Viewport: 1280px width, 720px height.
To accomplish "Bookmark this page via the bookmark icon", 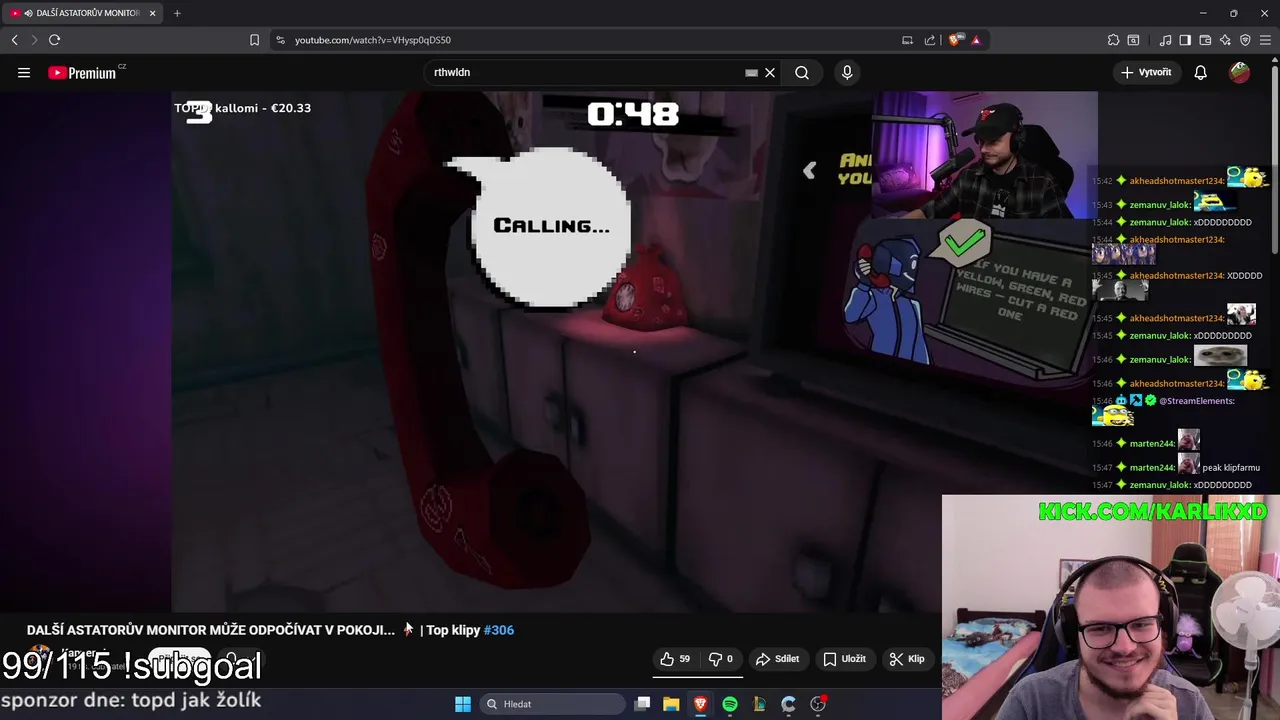I will click(254, 40).
